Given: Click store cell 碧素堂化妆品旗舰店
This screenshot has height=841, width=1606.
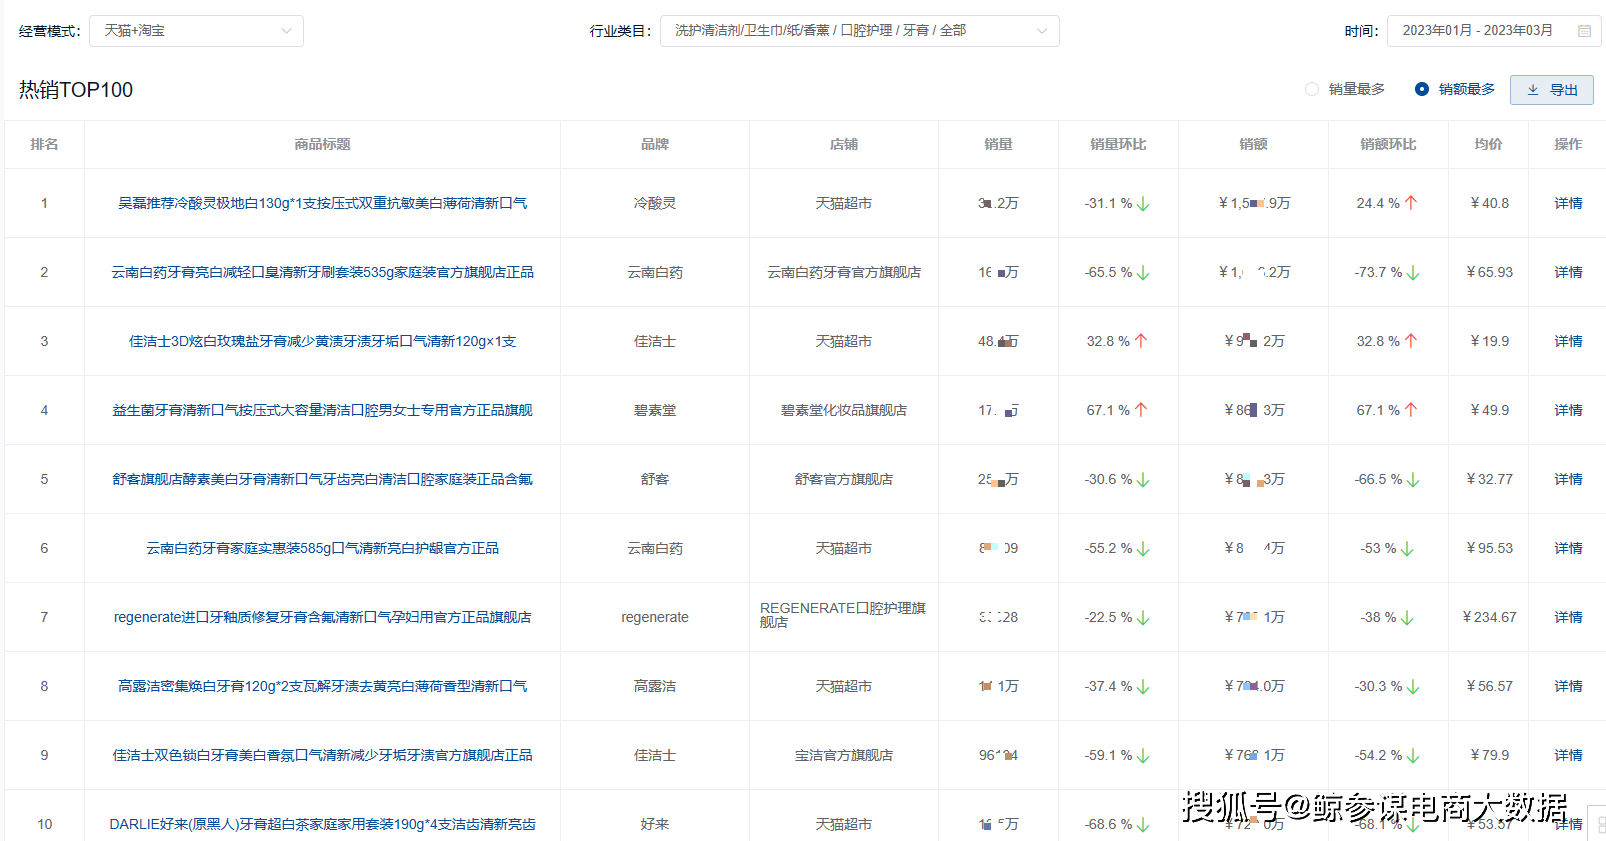Looking at the screenshot, I should click(844, 410).
